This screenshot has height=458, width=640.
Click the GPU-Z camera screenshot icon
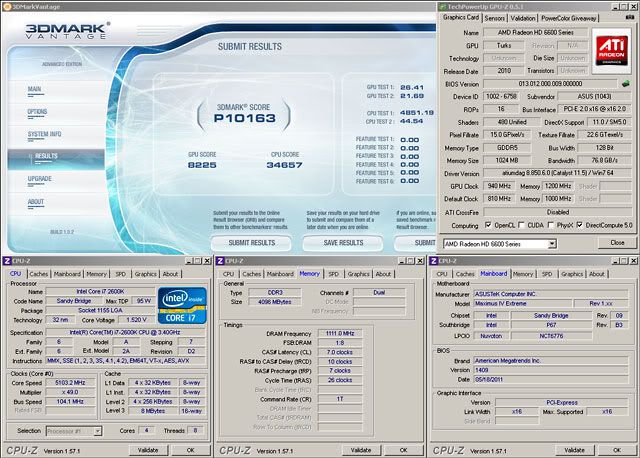tap(629, 17)
